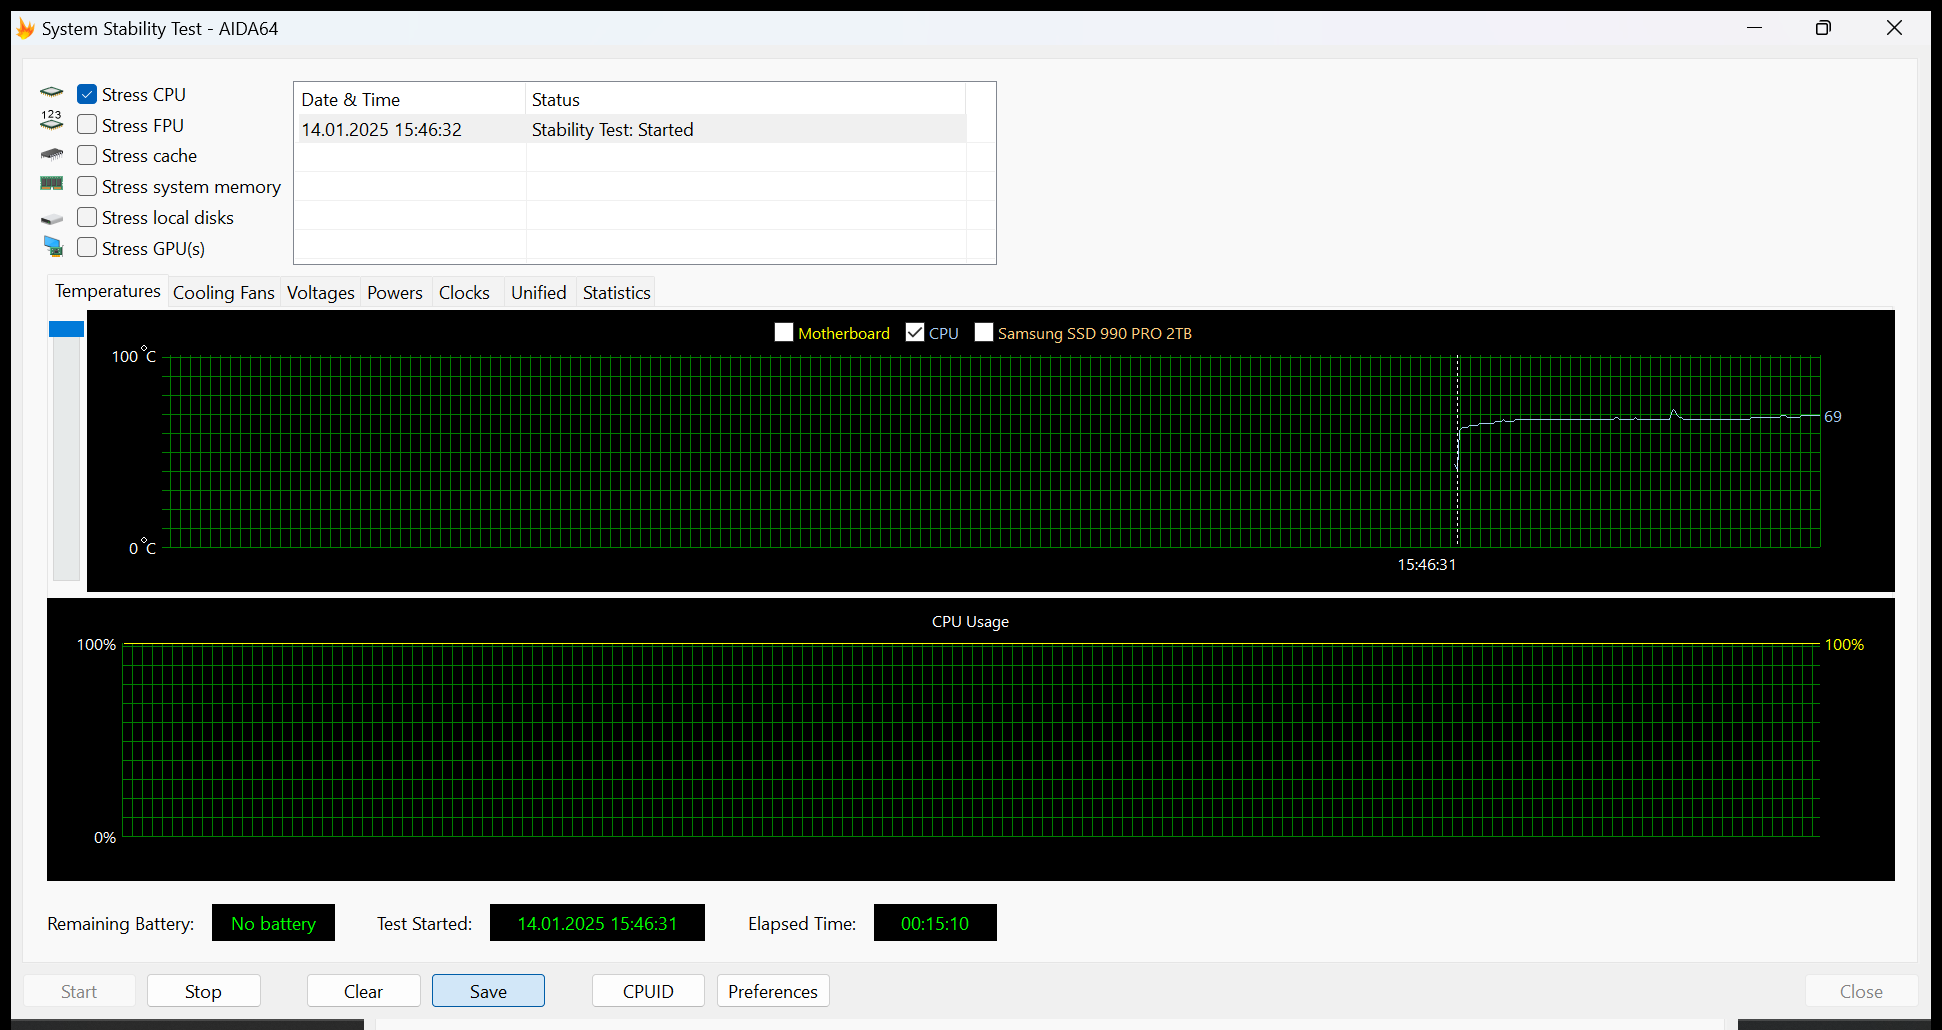
Task: Enable the Stress GPU(s) checkbox
Action: pos(87,248)
